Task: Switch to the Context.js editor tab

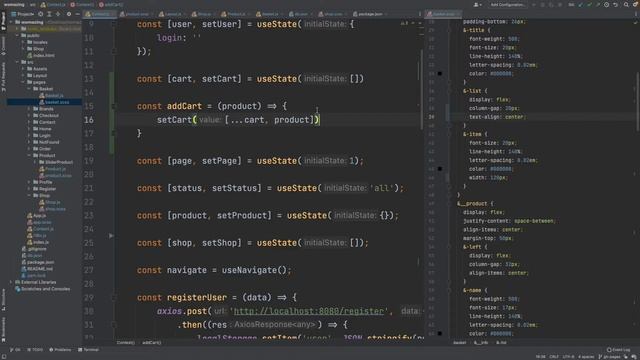Action: 99,14
